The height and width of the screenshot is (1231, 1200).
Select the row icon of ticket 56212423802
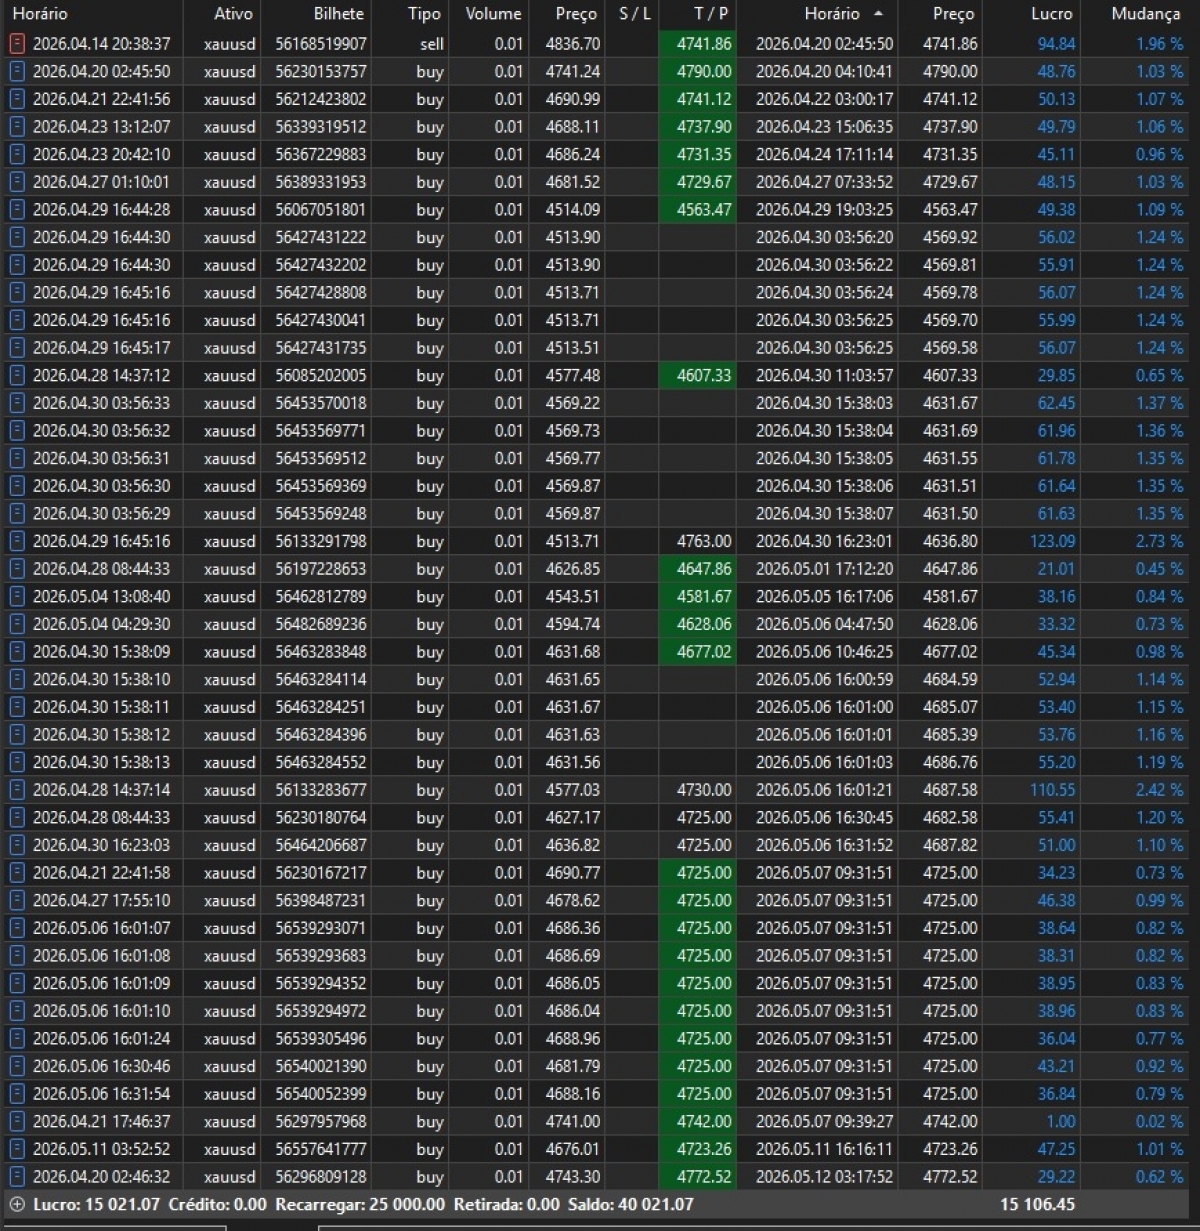click(16, 100)
